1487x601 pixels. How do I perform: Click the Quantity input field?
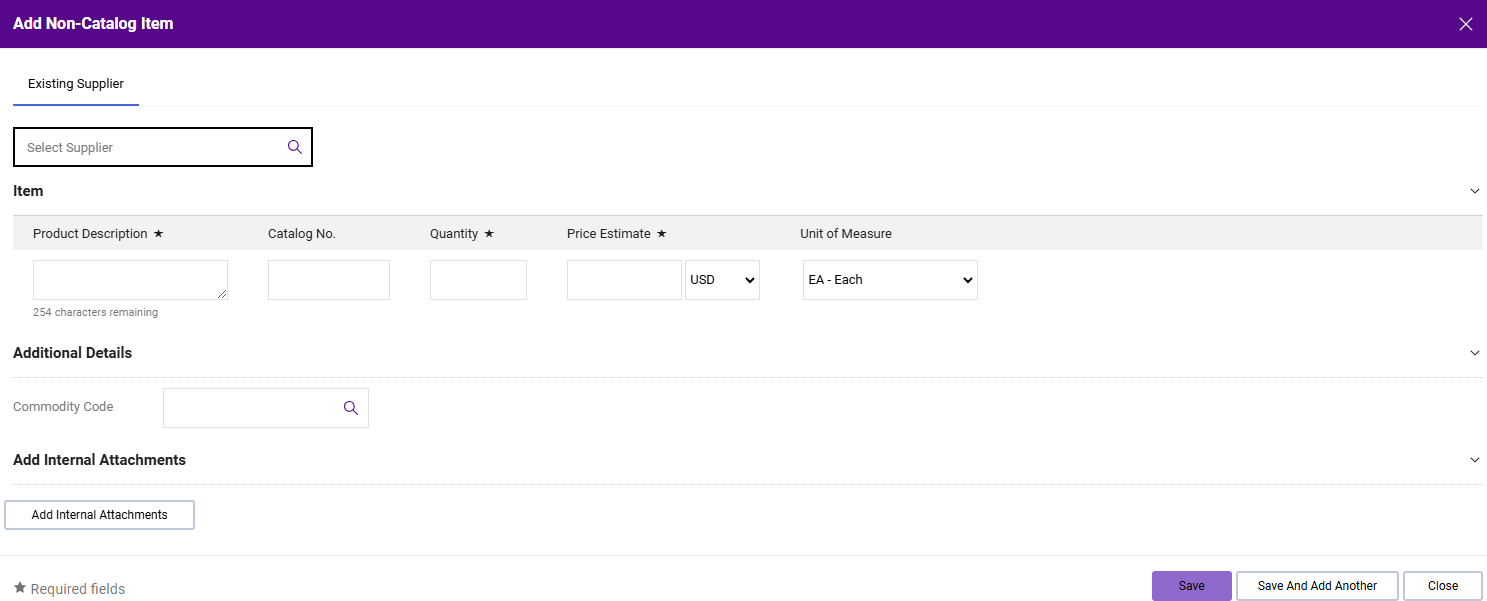(x=478, y=280)
